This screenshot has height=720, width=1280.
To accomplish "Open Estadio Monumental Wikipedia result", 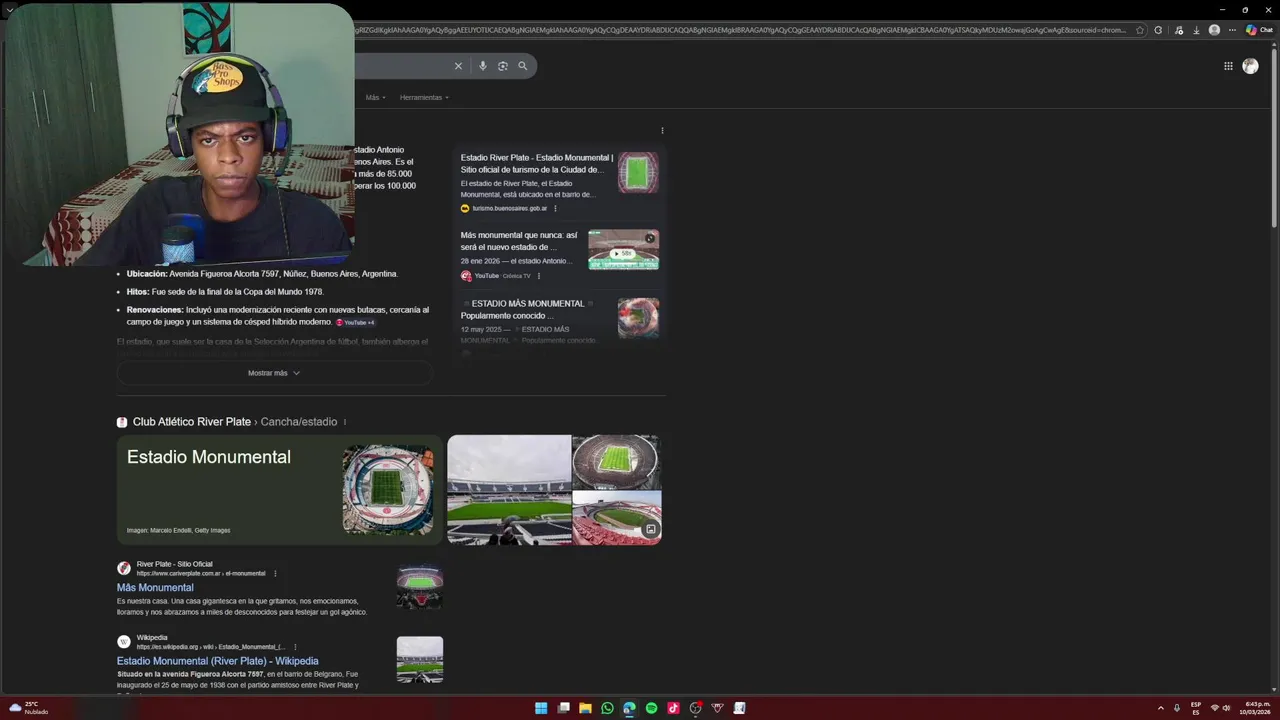I will click(x=218, y=661).
